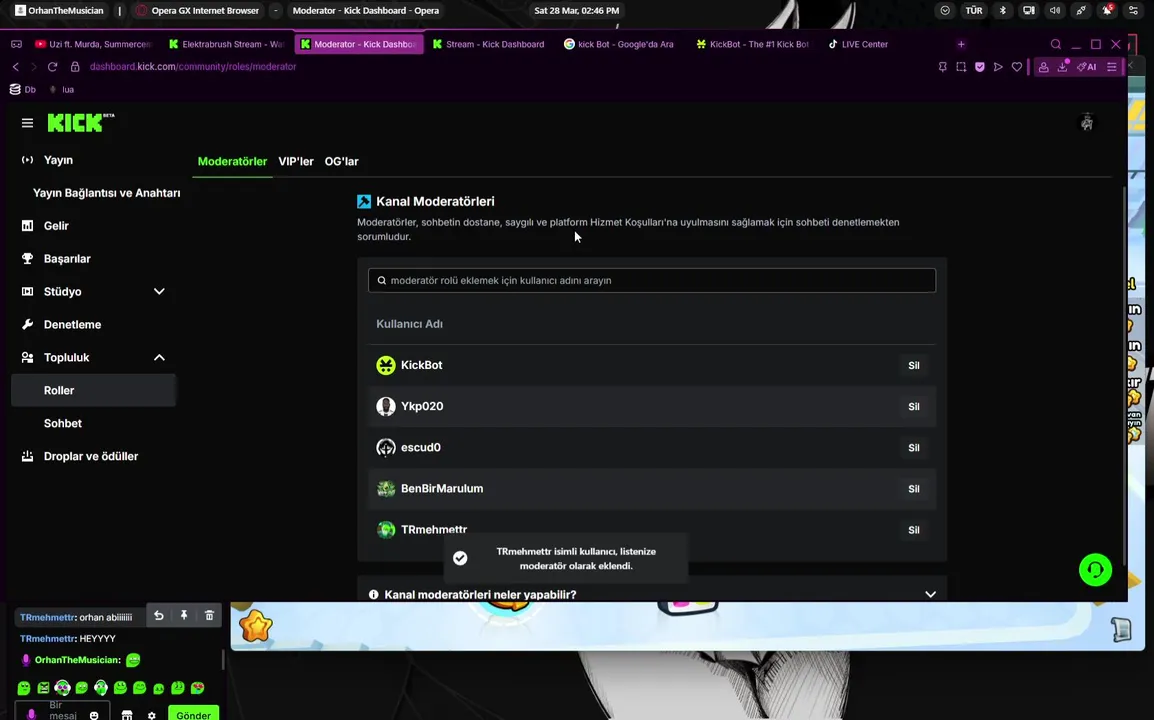Reload the page in Opera
This screenshot has width=1154, height=720.
tap(52, 66)
